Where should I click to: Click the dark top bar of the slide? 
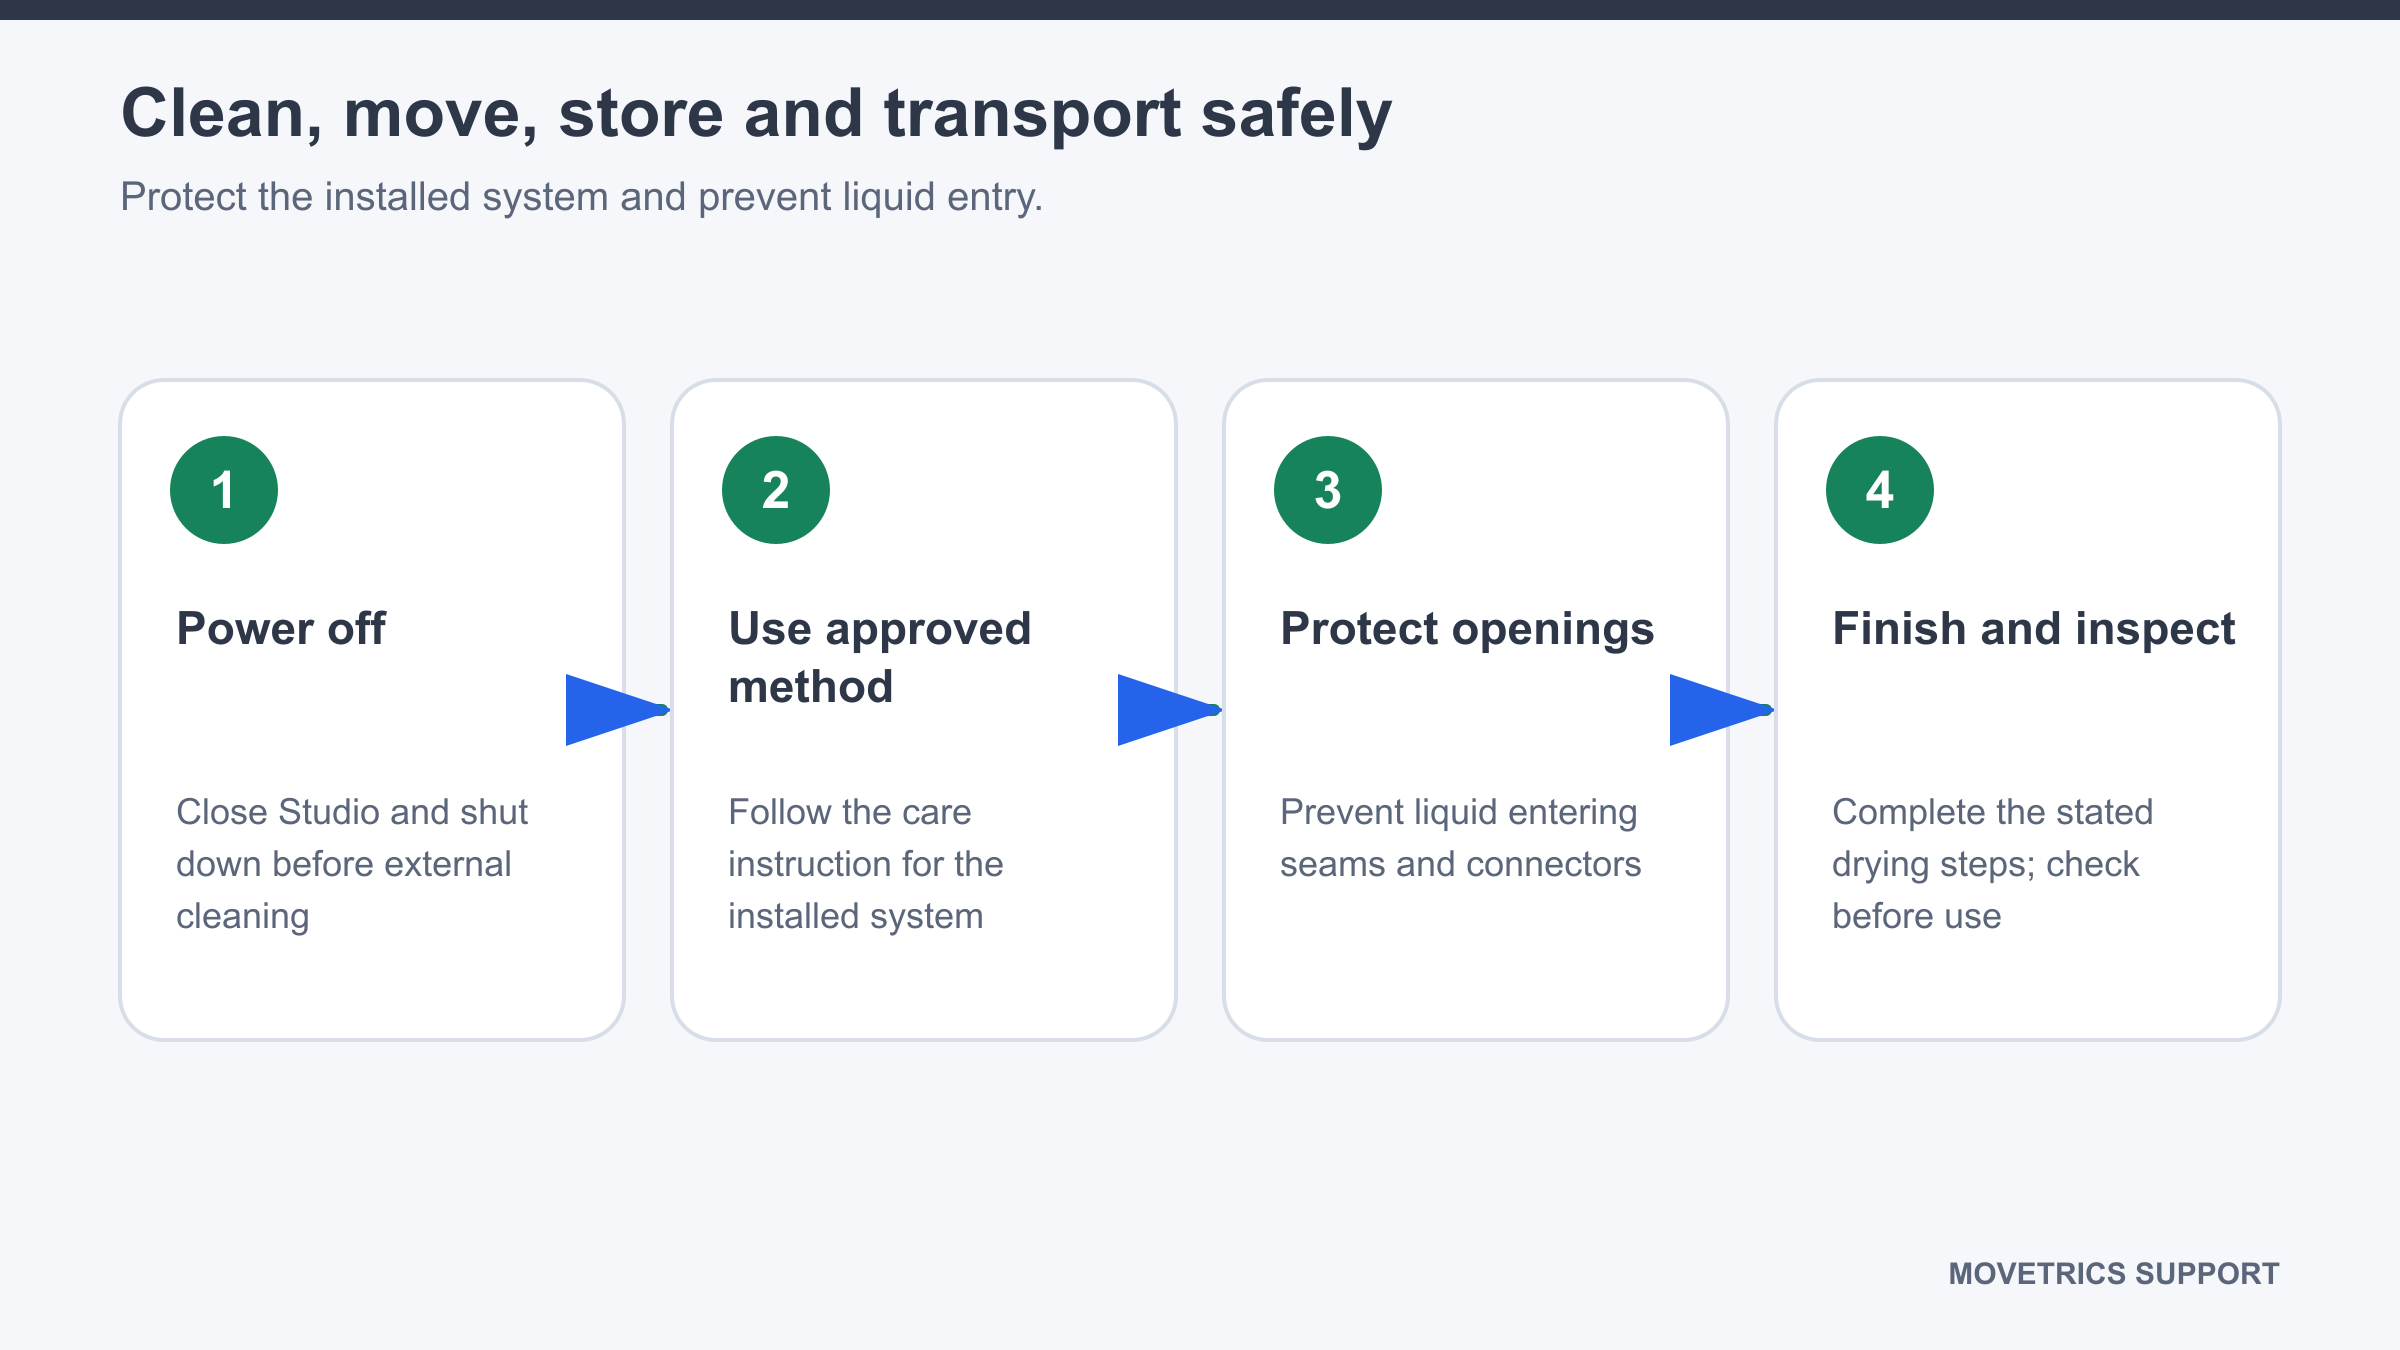coord(1200,10)
